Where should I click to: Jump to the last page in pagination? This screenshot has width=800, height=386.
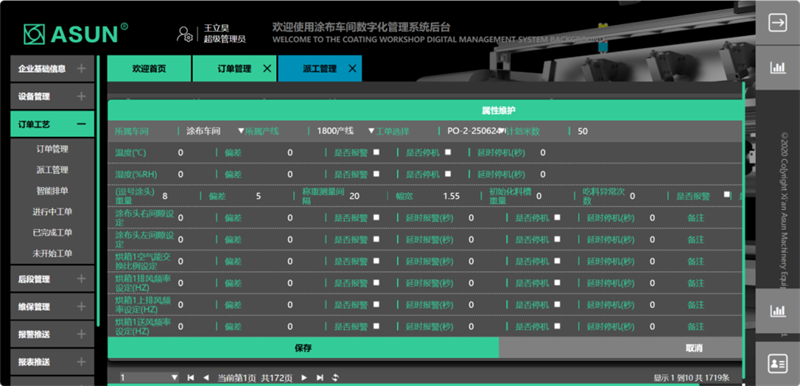coord(320,378)
